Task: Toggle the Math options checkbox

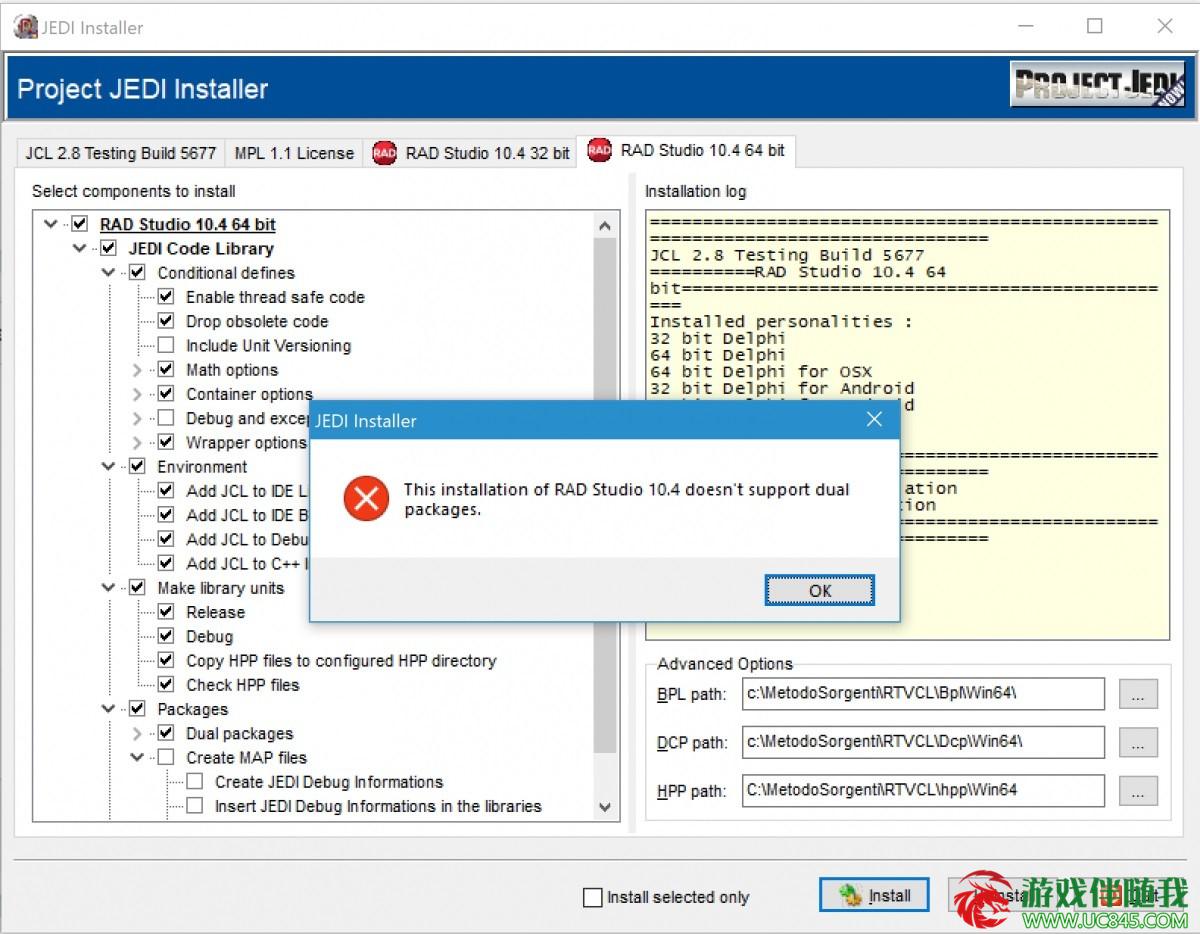Action: pyautogui.click(x=167, y=369)
